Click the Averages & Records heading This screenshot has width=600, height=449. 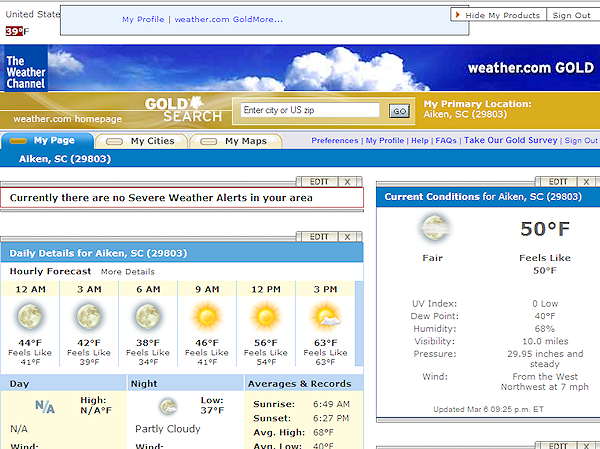pos(299,384)
